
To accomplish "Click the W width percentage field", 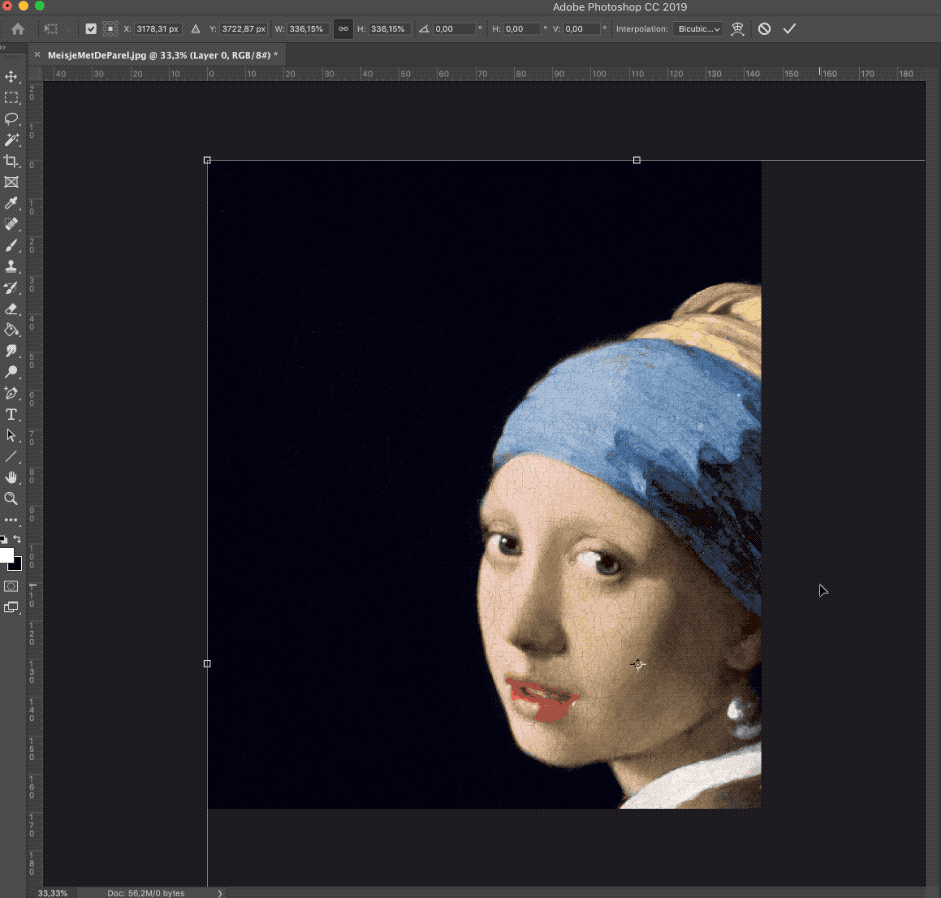I will click(x=309, y=29).
